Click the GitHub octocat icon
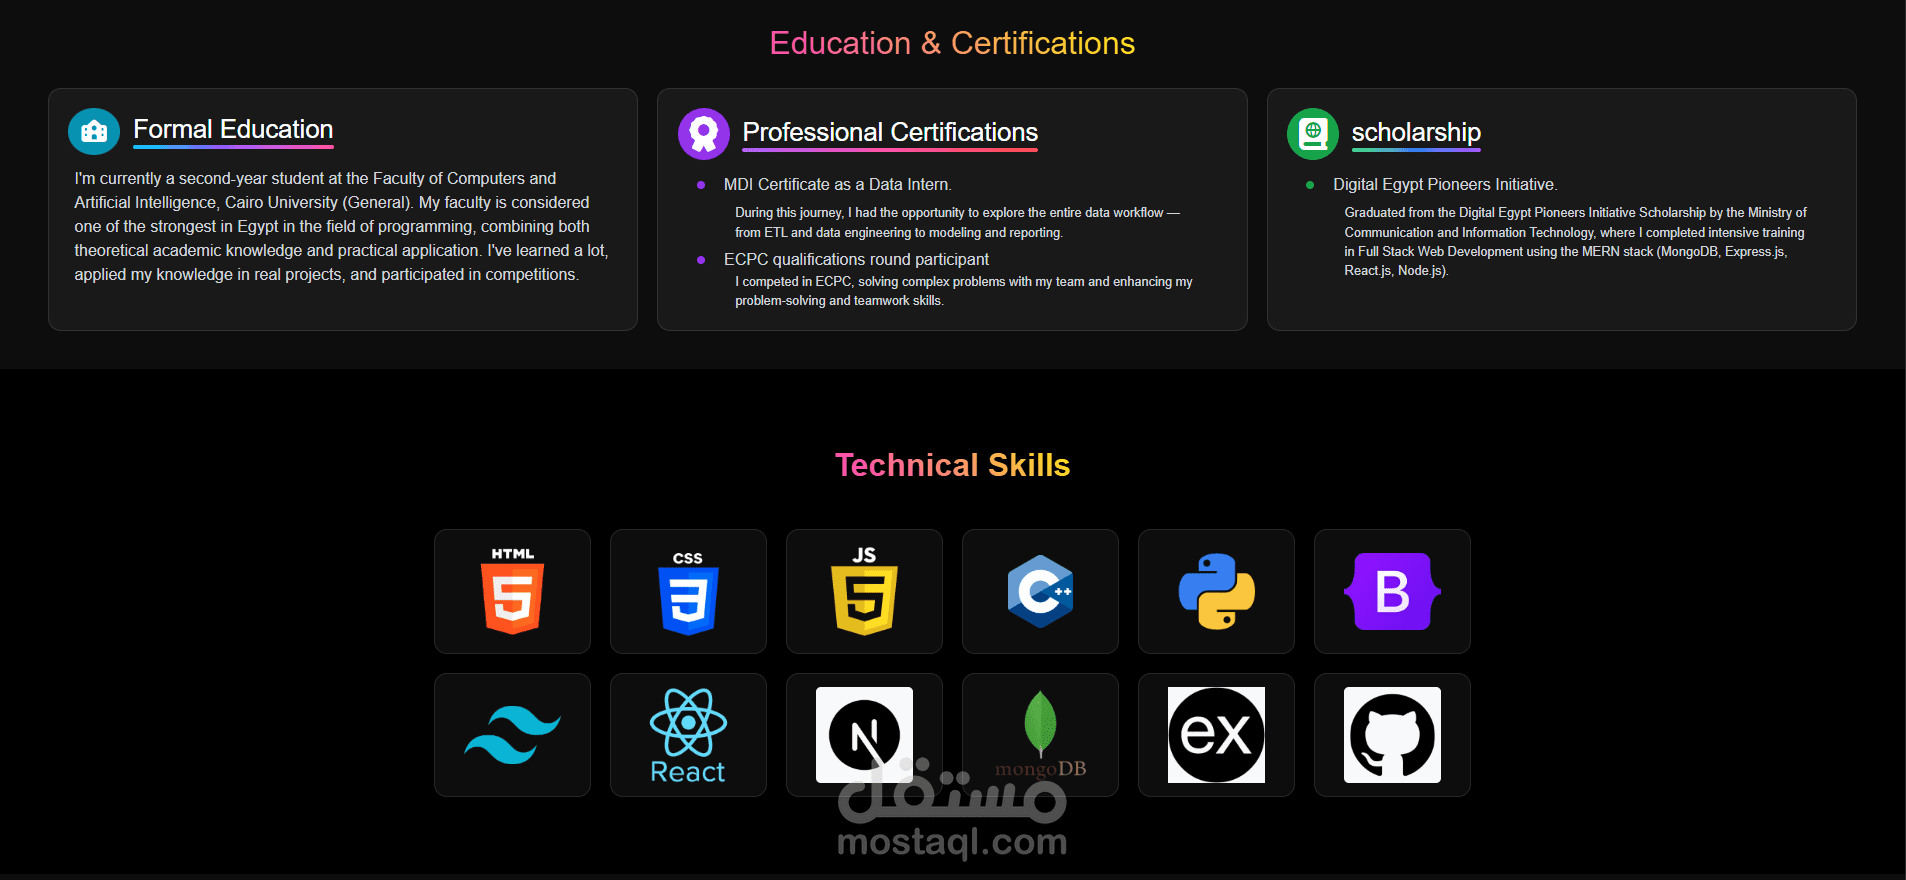This screenshot has height=880, width=1906. [x=1392, y=735]
